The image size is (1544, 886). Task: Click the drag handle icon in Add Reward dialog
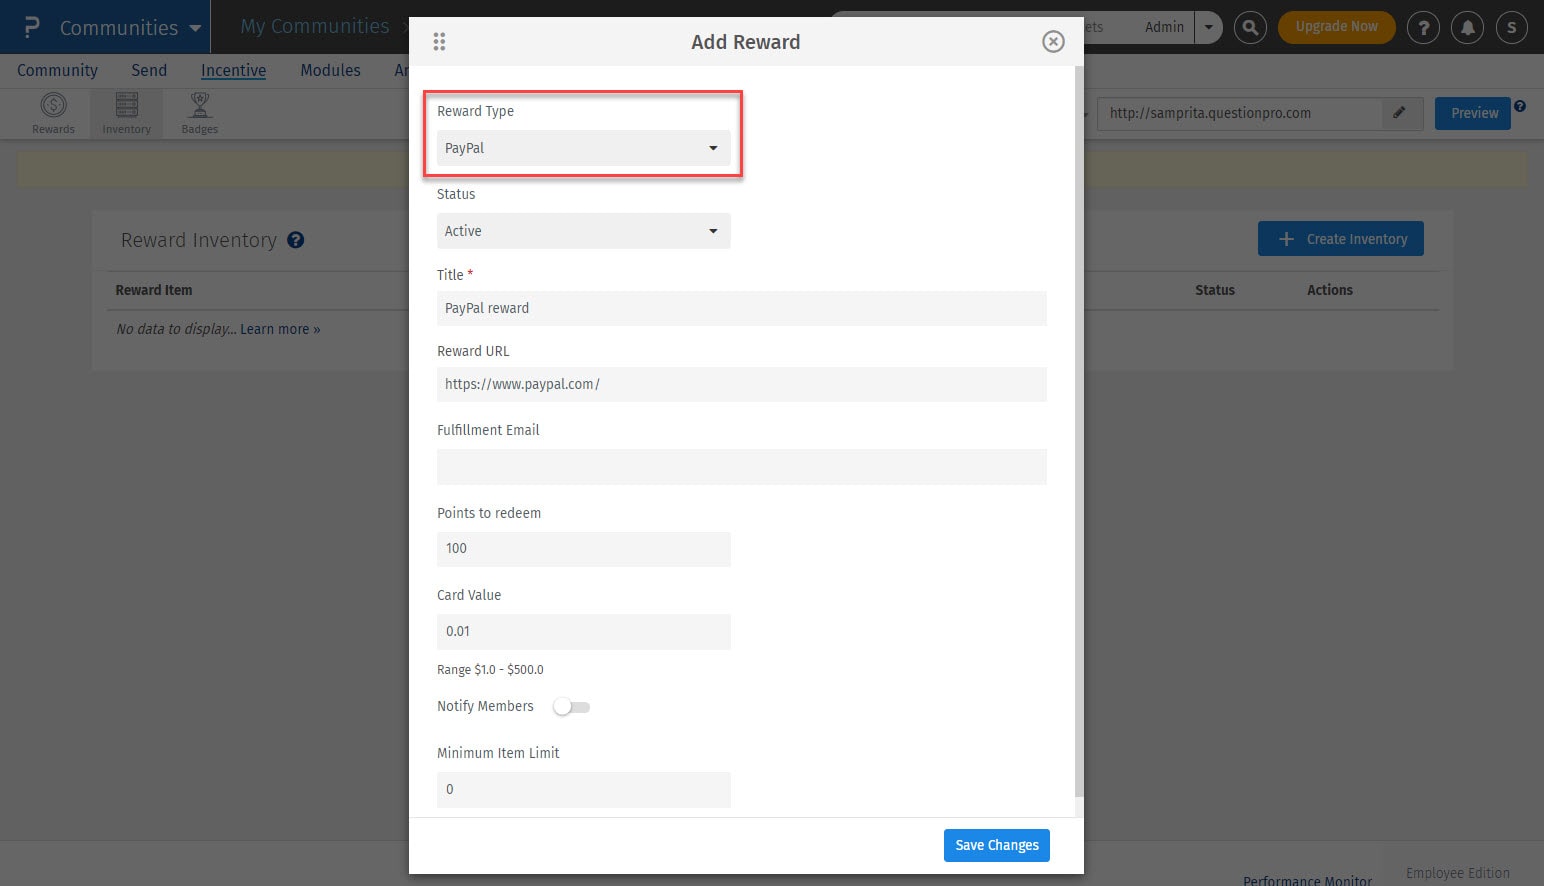[x=439, y=42]
